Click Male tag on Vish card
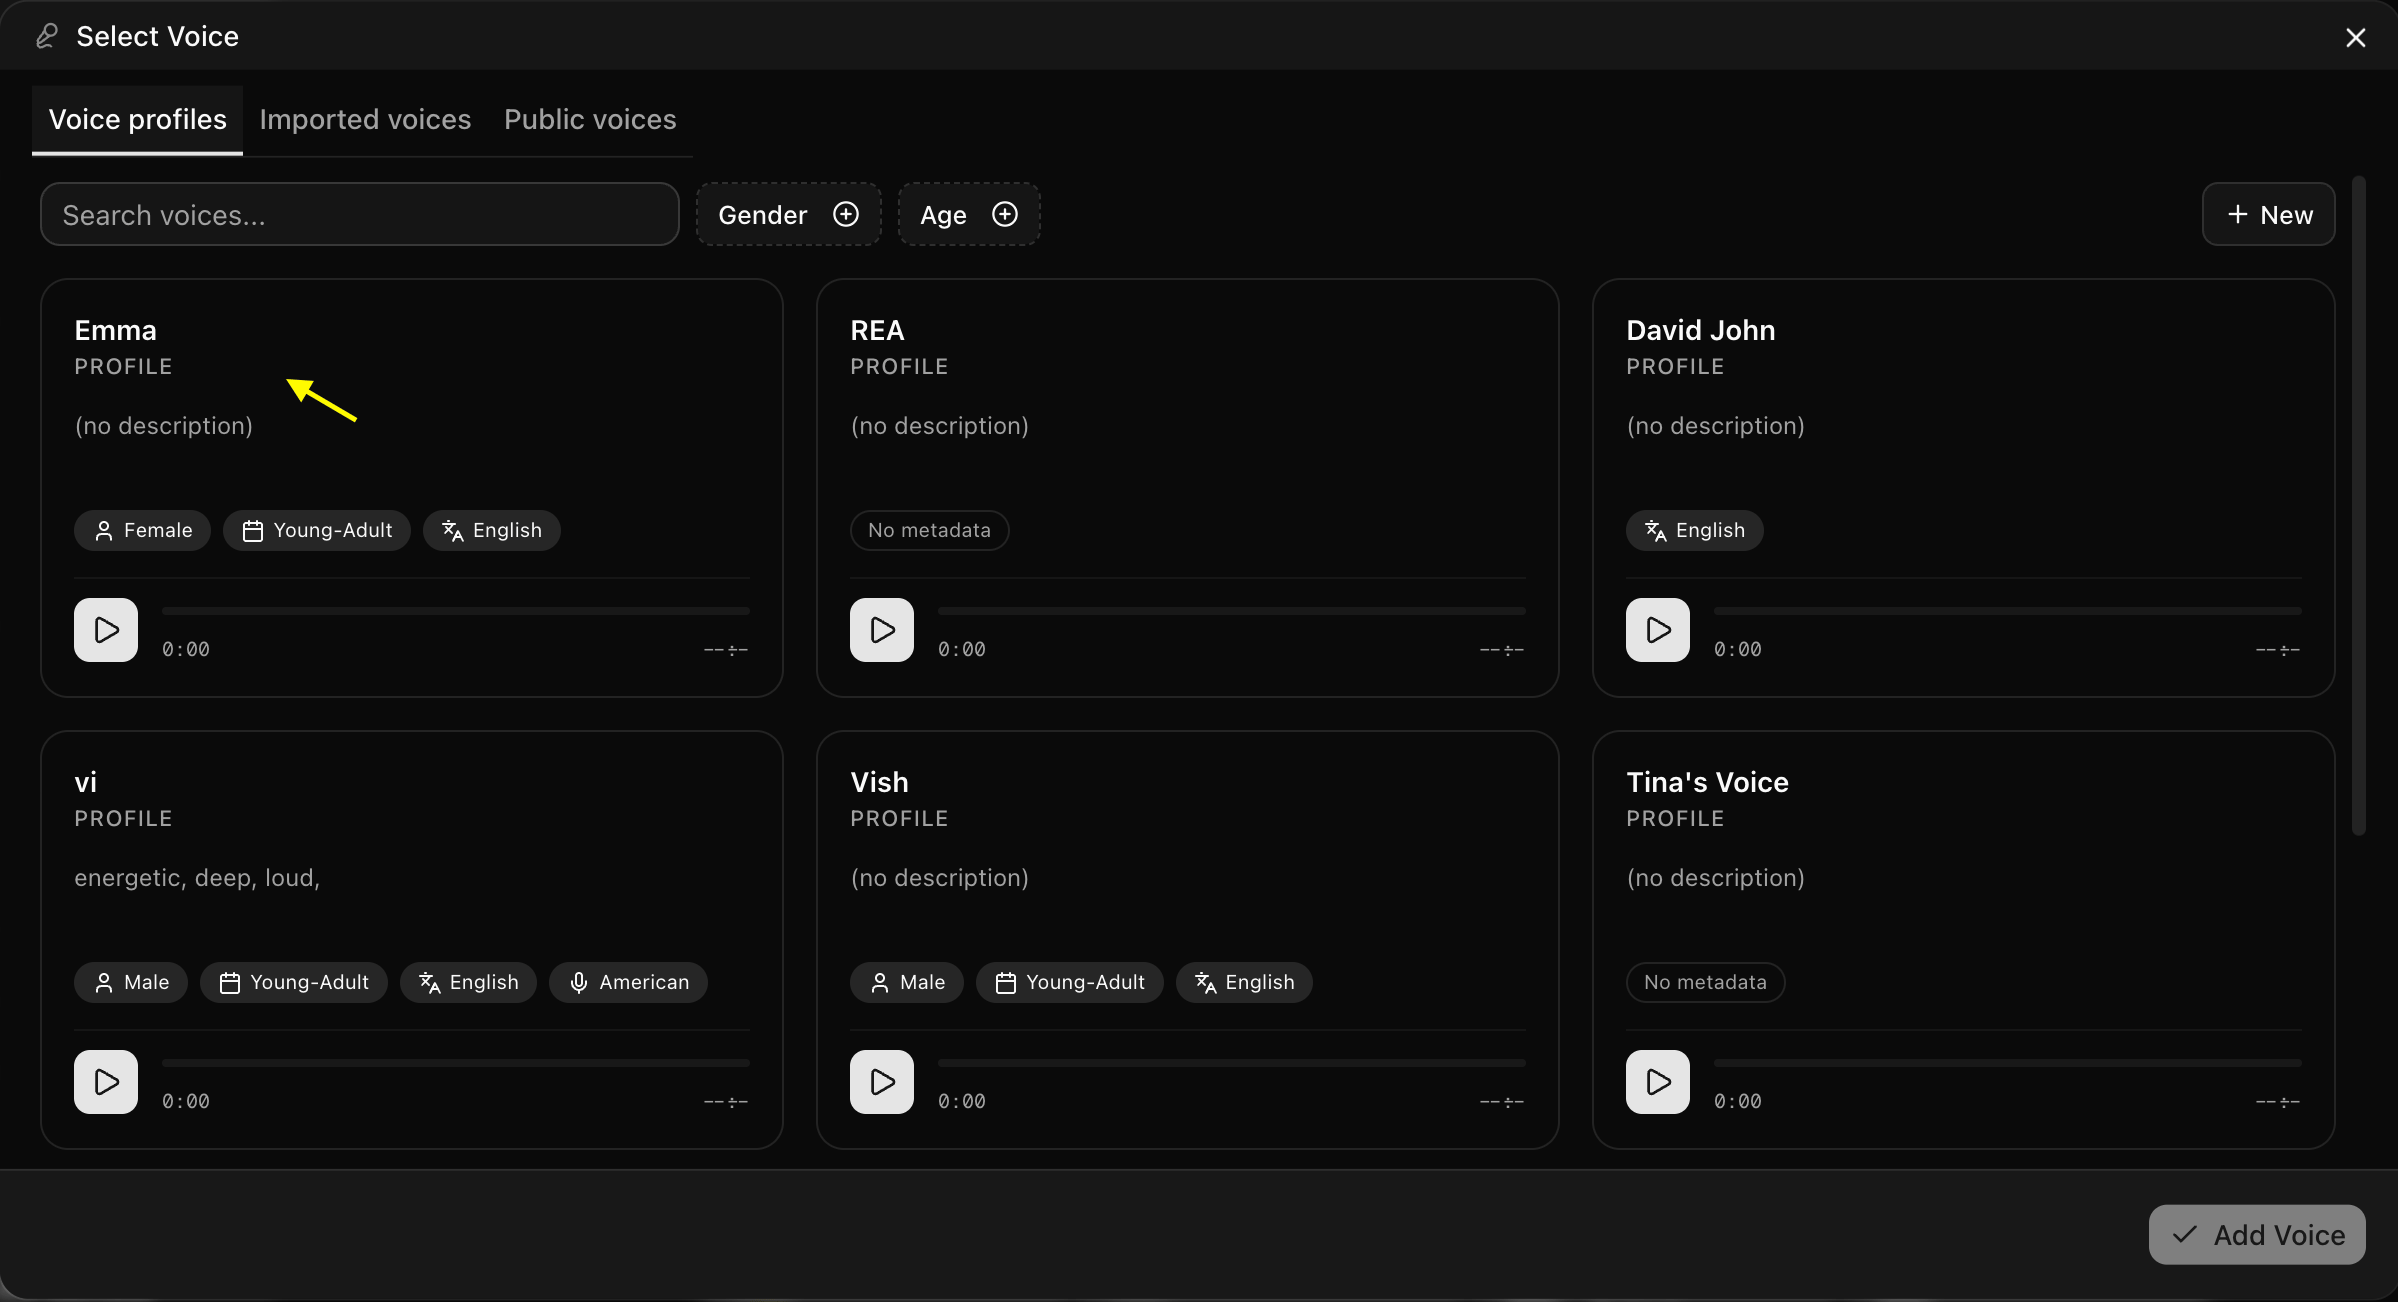 (x=907, y=982)
